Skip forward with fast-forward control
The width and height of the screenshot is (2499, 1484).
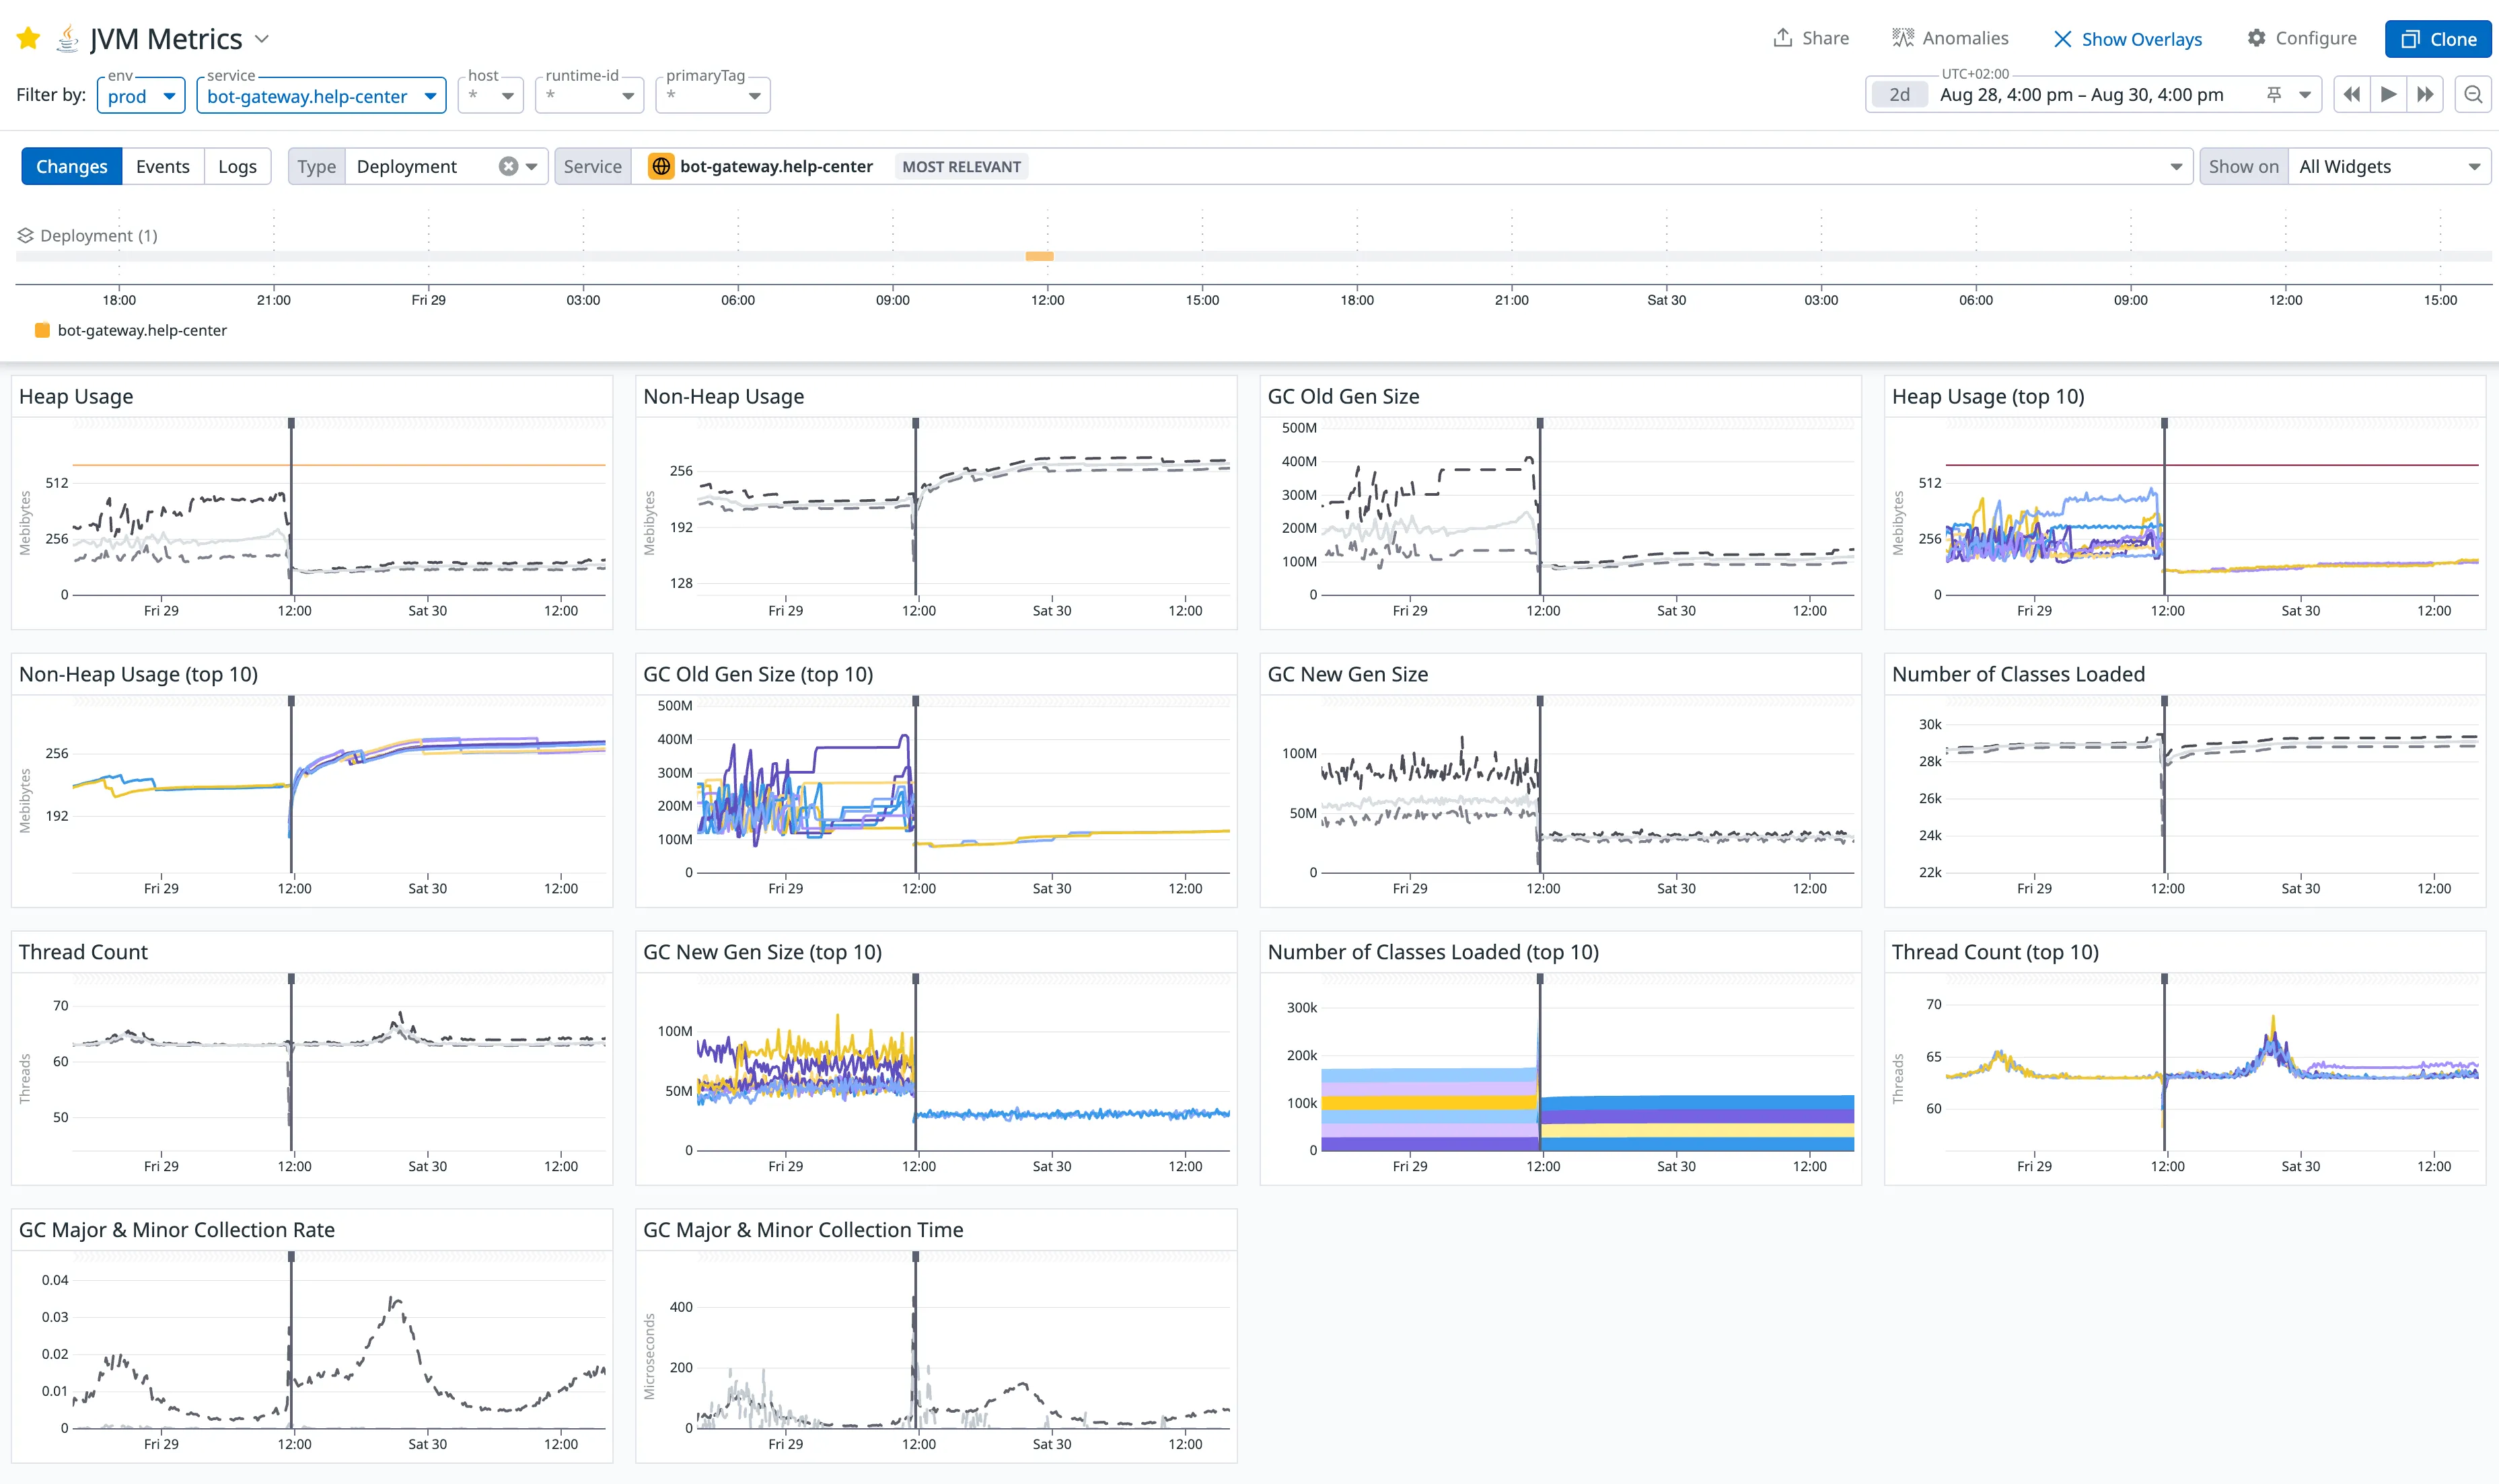click(2426, 94)
